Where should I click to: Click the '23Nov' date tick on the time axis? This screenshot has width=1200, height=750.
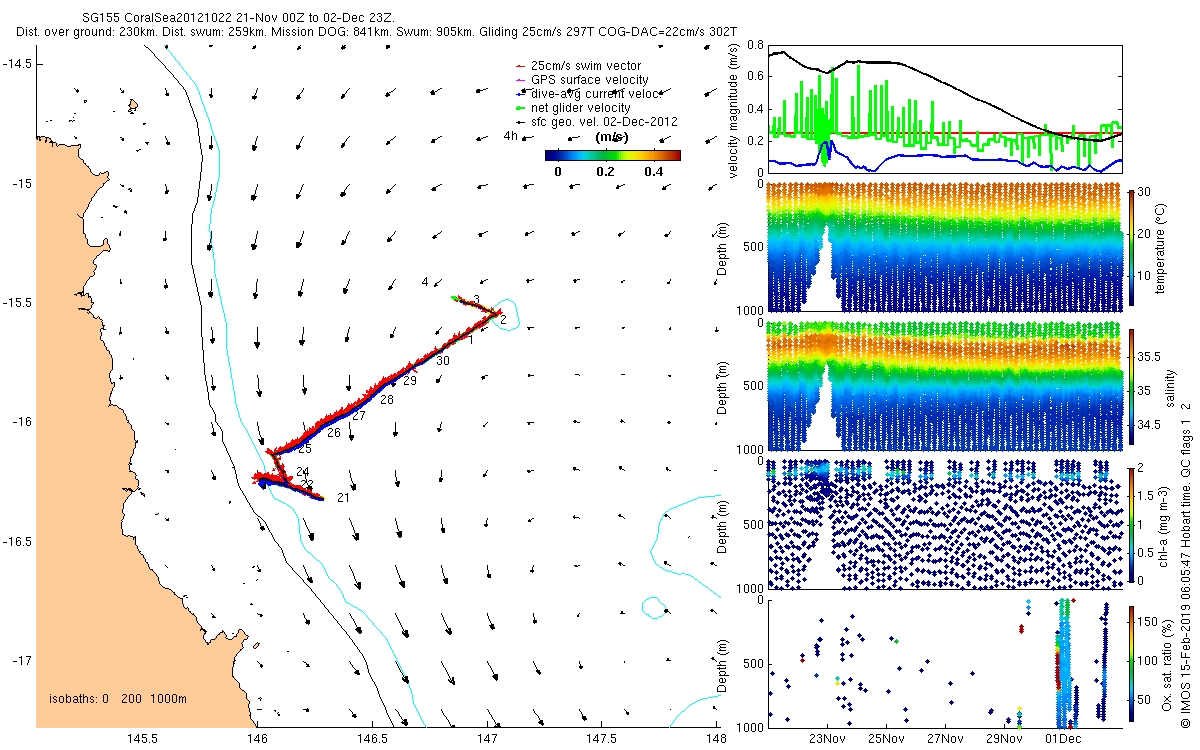pyautogui.click(x=826, y=739)
